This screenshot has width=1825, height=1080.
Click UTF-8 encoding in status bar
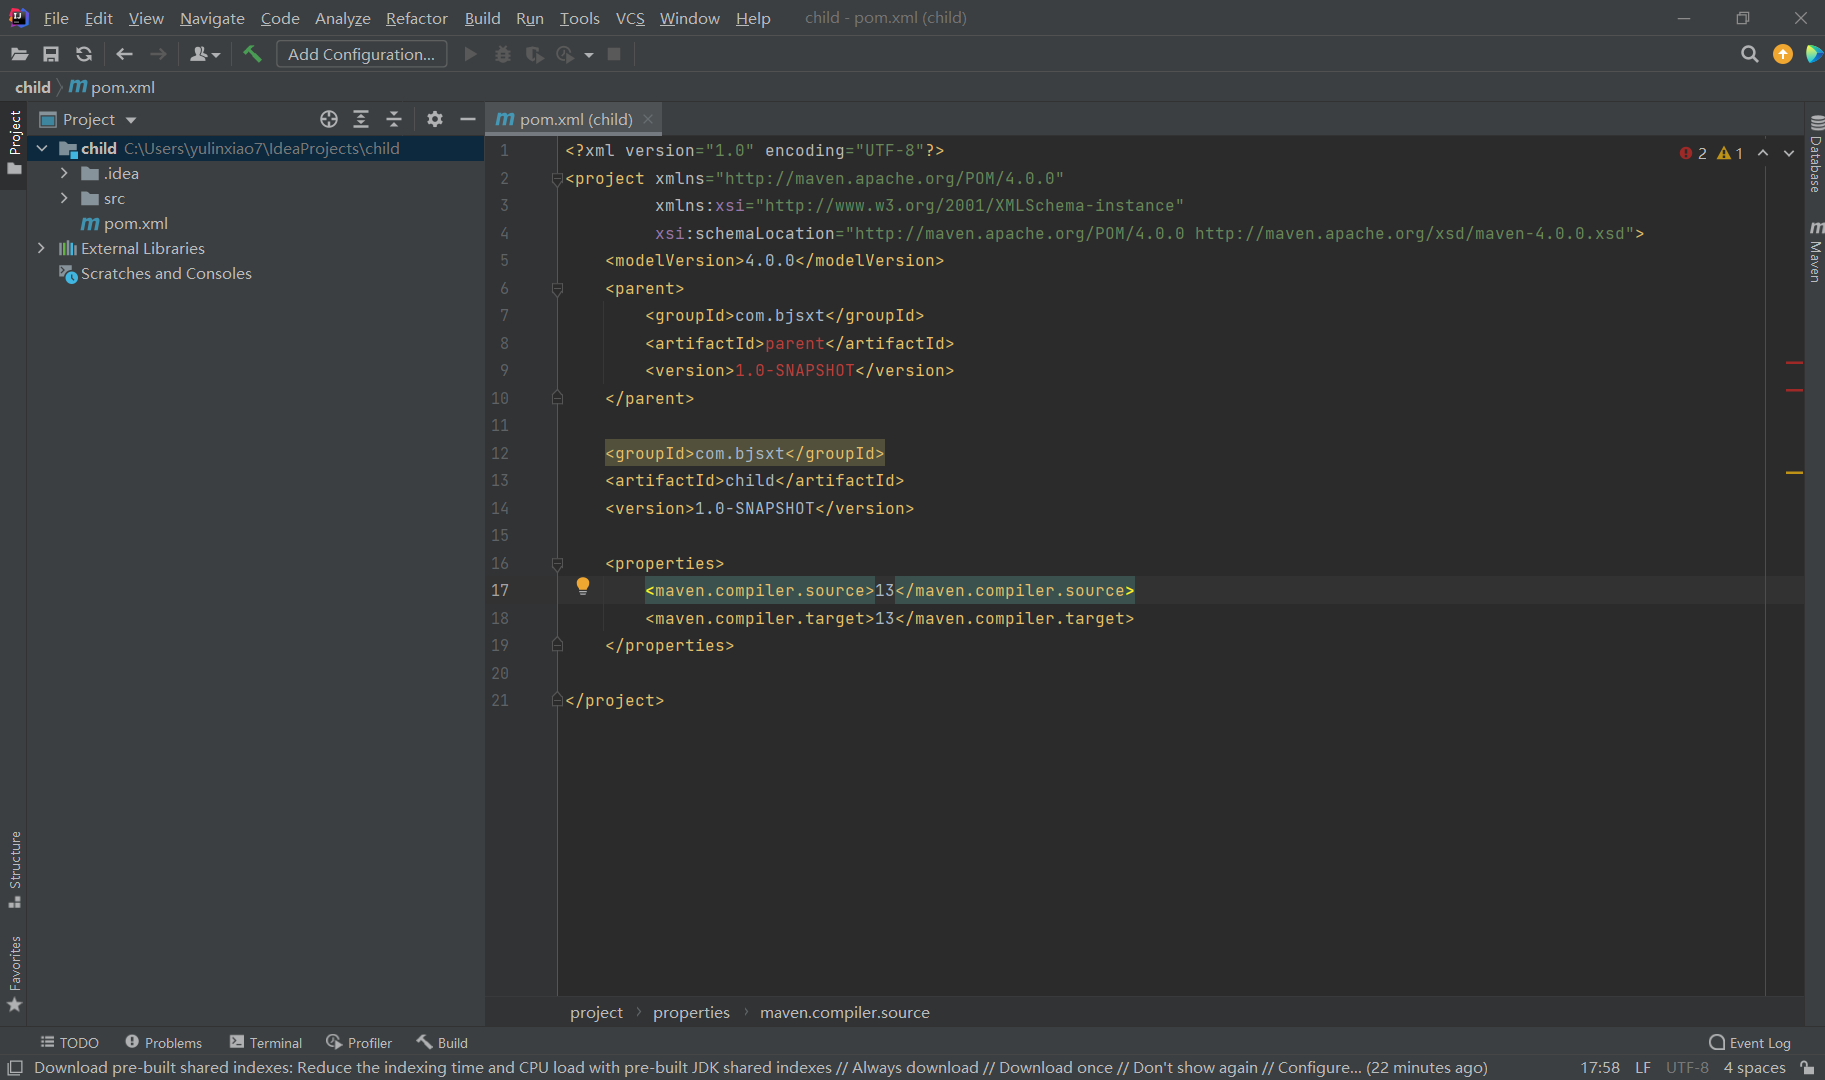tap(1687, 1068)
